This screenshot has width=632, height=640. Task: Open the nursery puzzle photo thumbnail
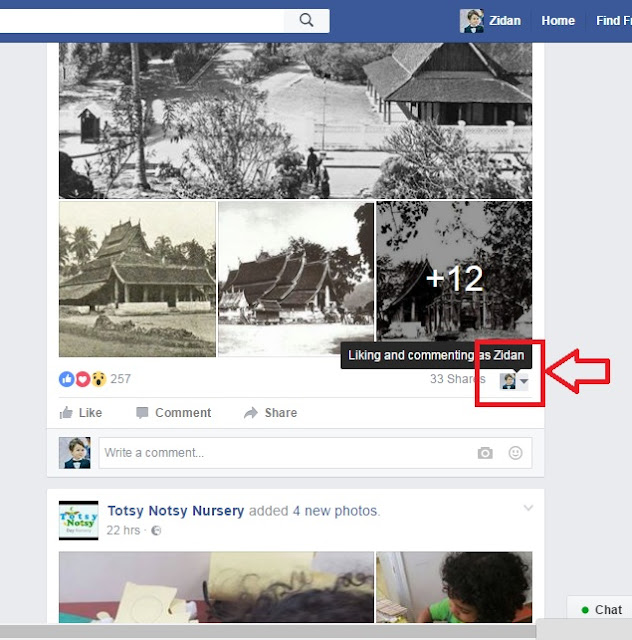(216, 587)
